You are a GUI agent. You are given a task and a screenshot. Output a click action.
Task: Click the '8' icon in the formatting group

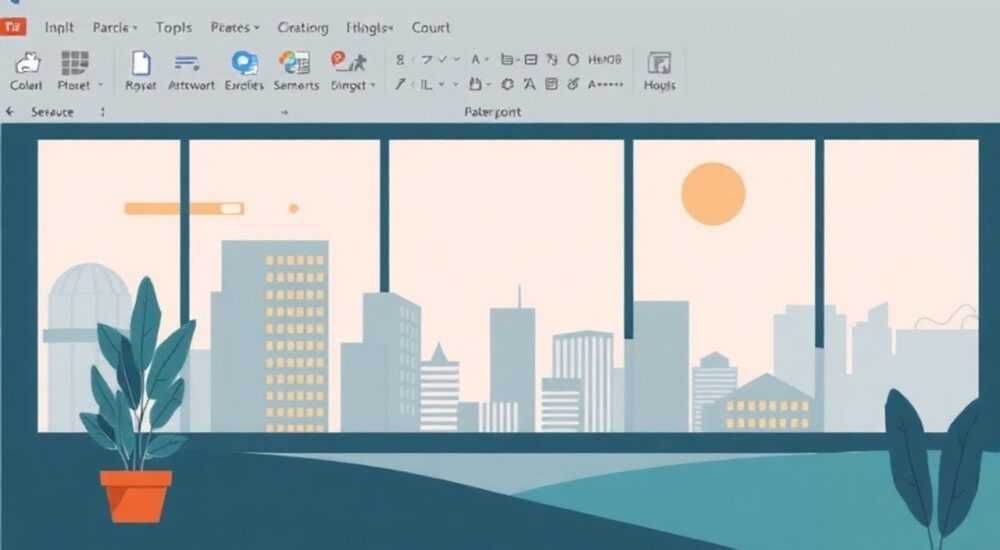point(400,59)
